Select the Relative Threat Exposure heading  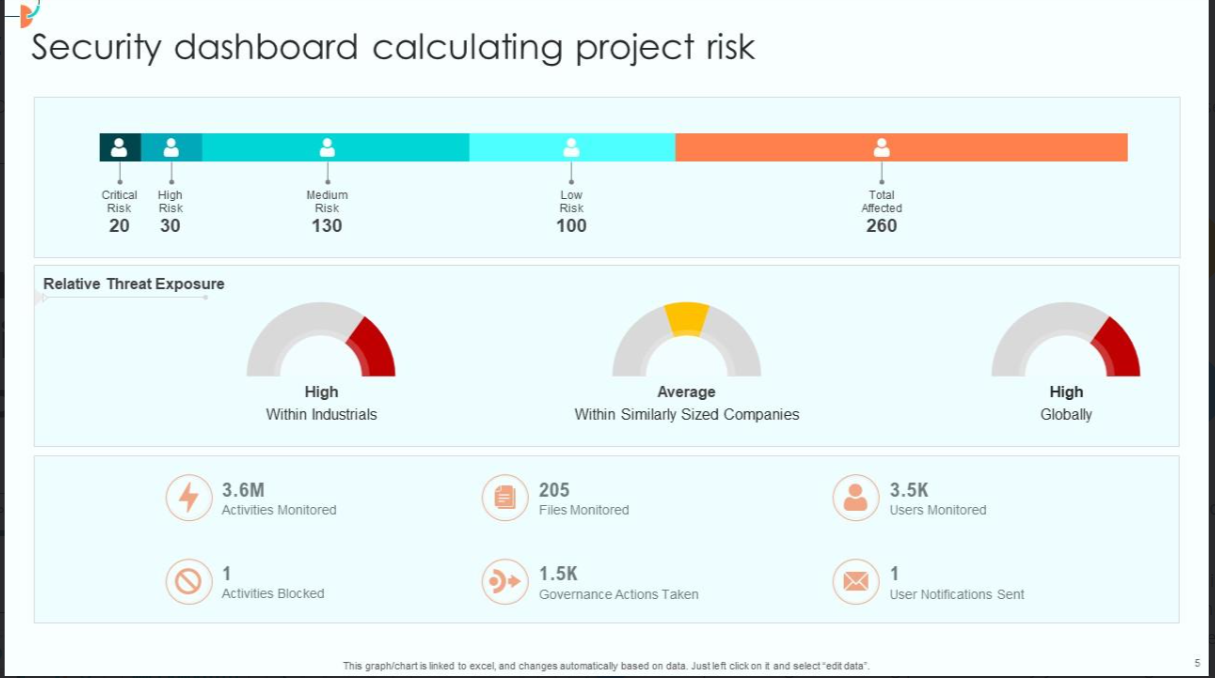click(x=134, y=284)
